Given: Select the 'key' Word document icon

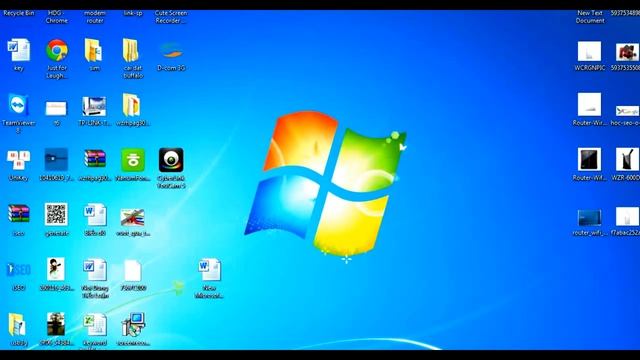Looking at the screenshot, I should pyautogui.click(x=18, y=50).
